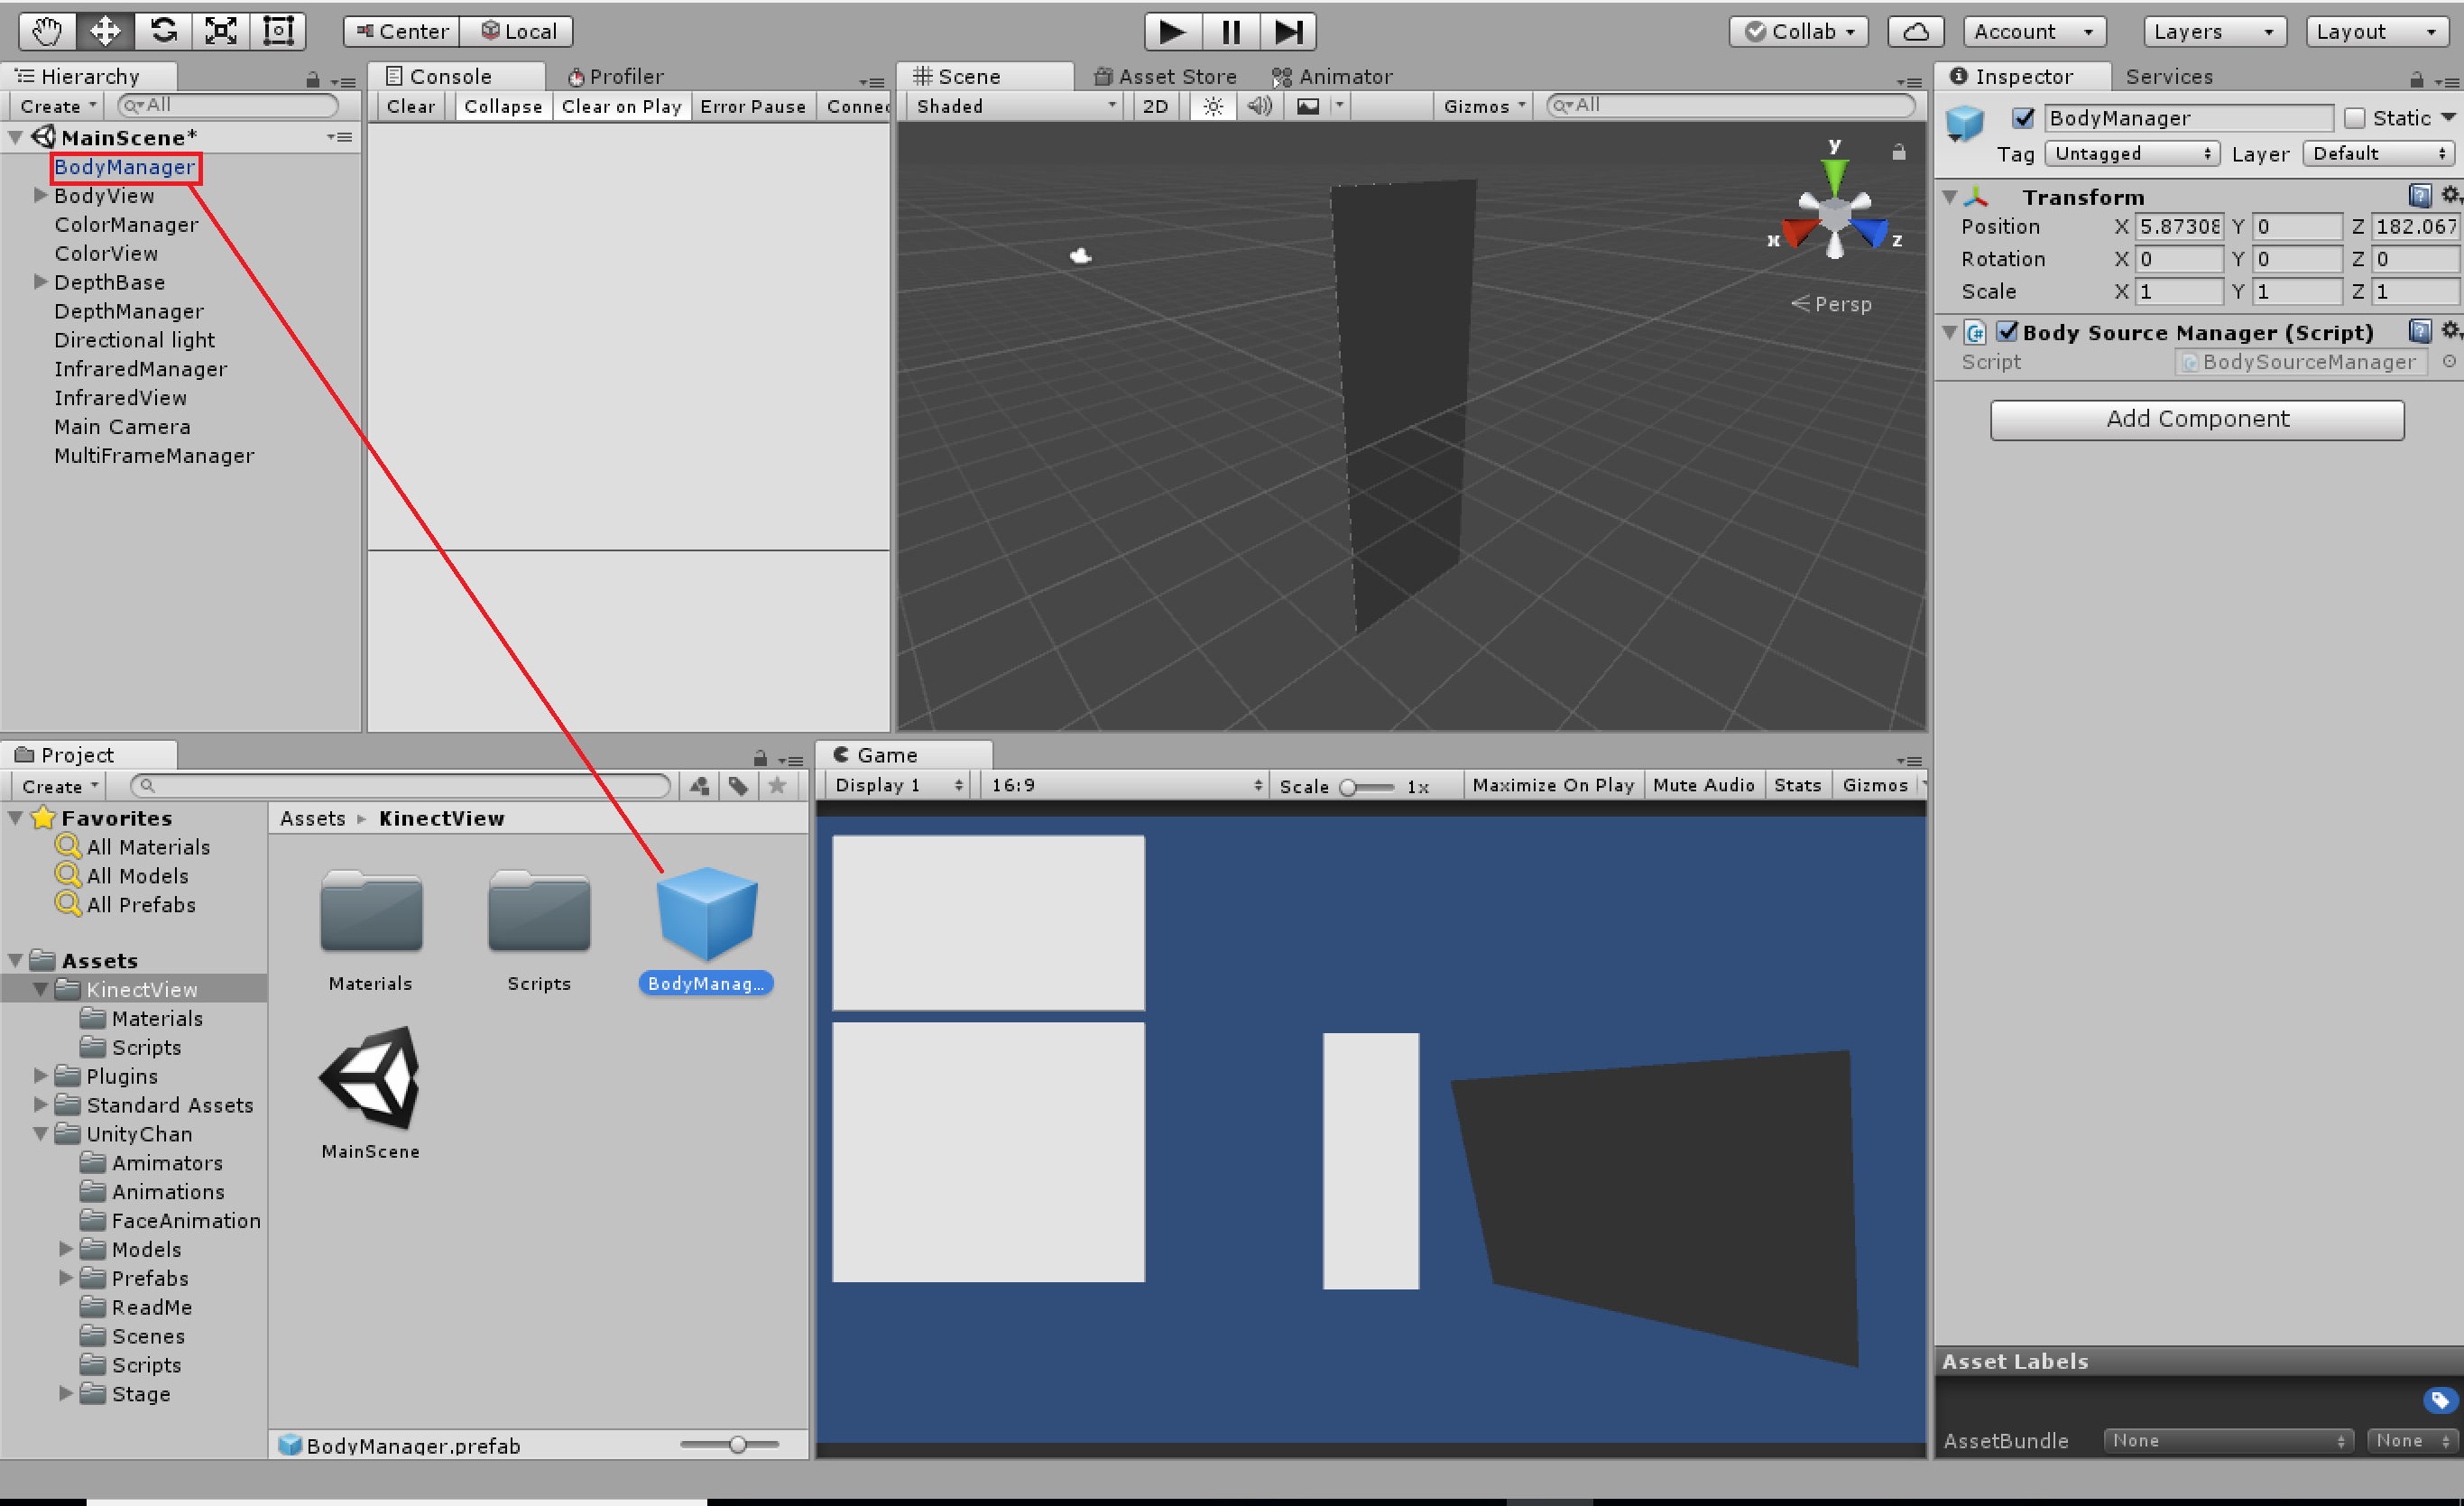Select the Rect Transform tool

[277, 31]
